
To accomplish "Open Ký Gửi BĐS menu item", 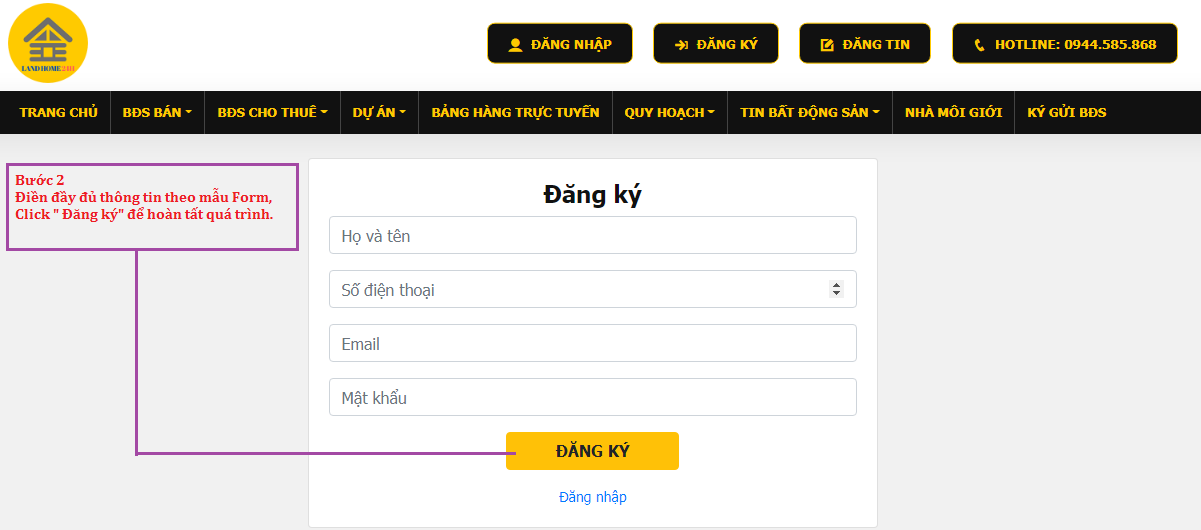I will (x=1067, y=113).
